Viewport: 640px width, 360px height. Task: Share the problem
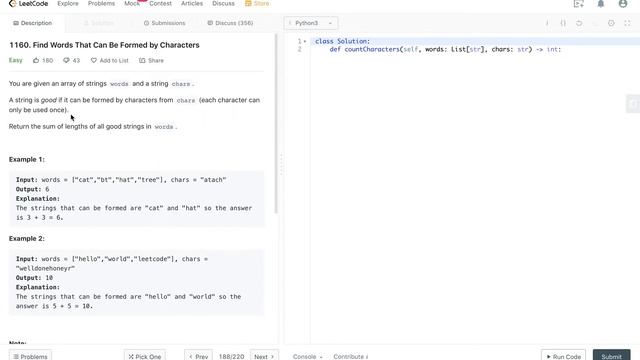pos(151,60)
